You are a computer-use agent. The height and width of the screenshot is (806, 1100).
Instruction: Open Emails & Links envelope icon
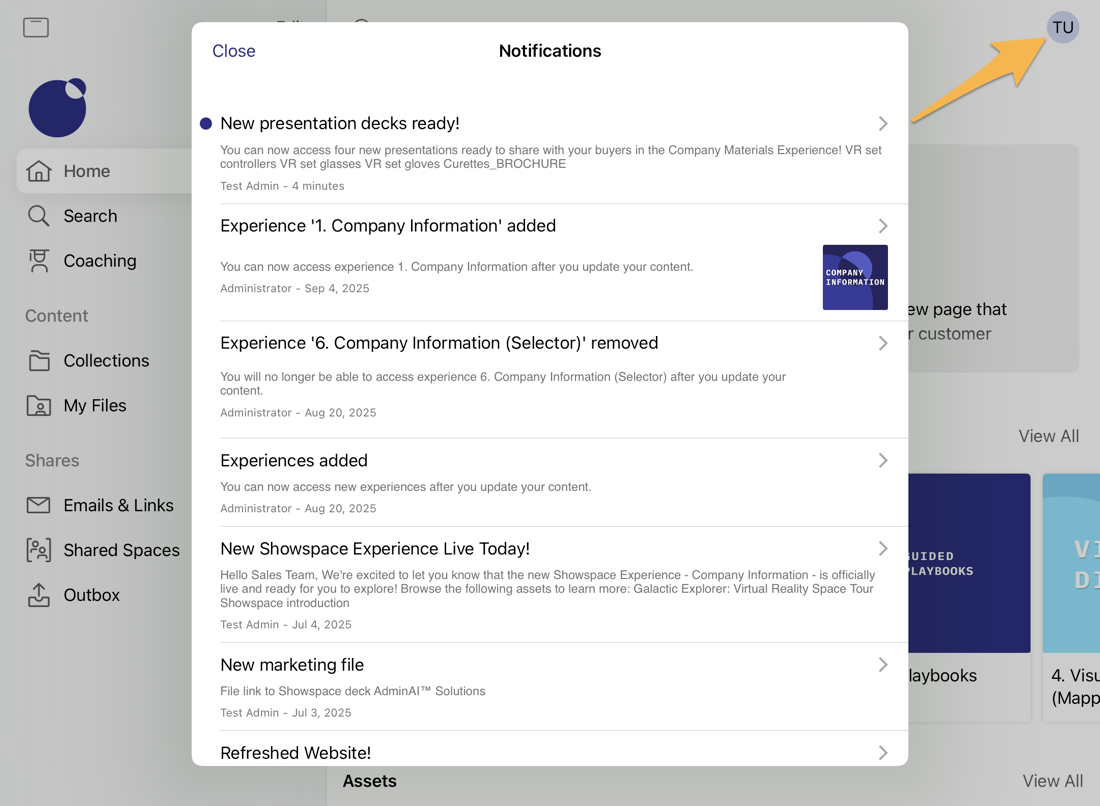pyautogui.click(x=38, y=505)
